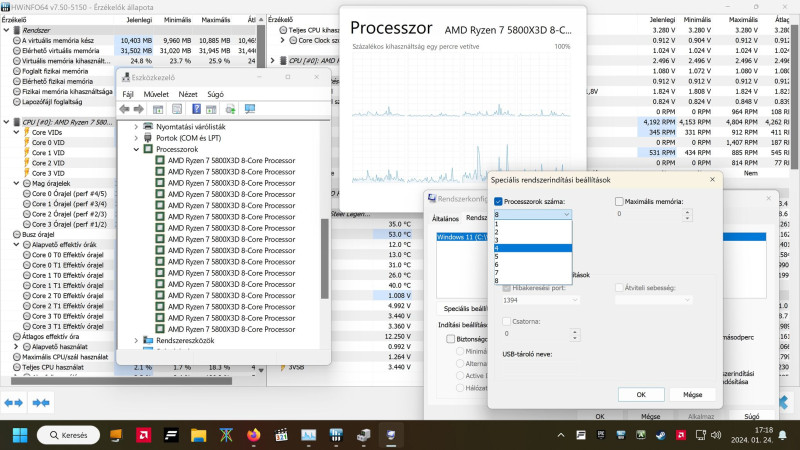The width and height of the screenshot is (800, 450).
Task: Click the Back arrow in Eszközkezelő toolbar
Action: click(124, 109)
